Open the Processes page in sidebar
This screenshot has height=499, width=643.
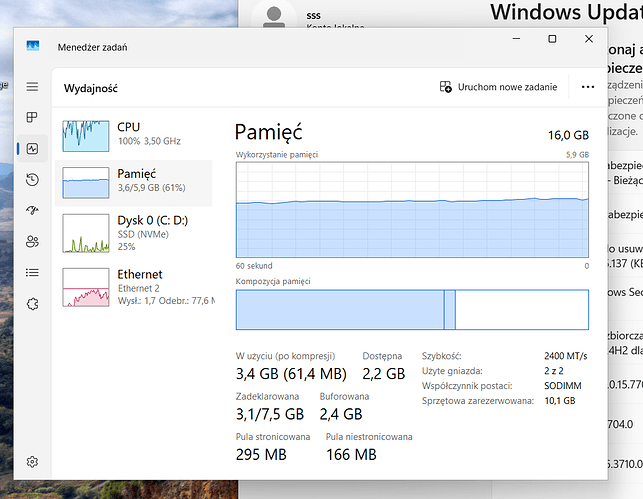[x=32, y=118]
